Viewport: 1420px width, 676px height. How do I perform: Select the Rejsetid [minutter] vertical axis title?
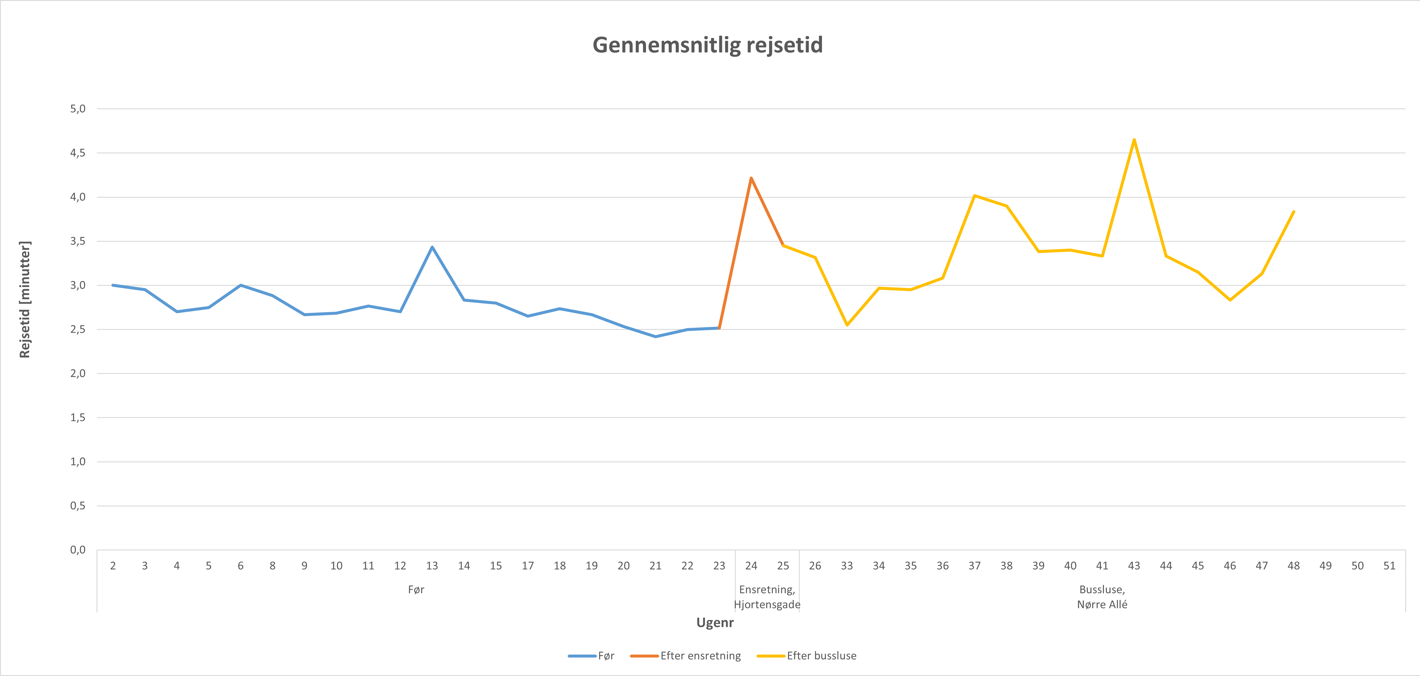pos(26,300)
